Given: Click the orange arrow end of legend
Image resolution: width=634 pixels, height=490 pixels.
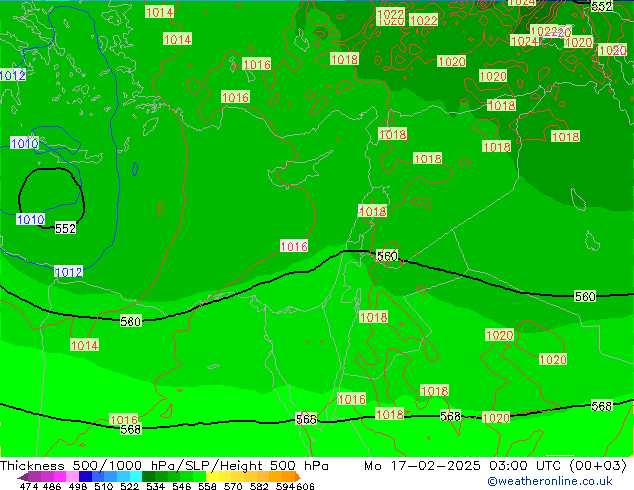Looking at the screenshot, I should pos(298,477).
